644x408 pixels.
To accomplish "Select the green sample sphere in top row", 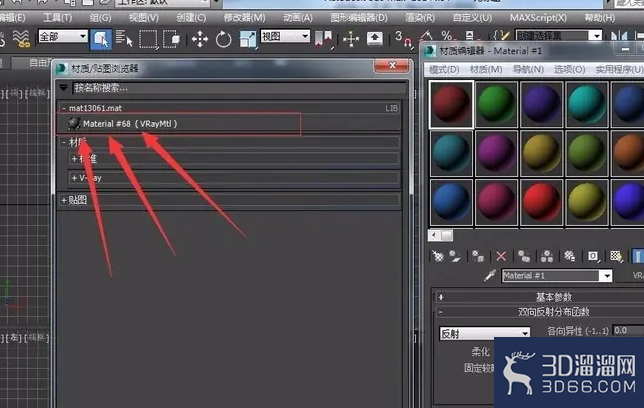I will pos(497,104).
